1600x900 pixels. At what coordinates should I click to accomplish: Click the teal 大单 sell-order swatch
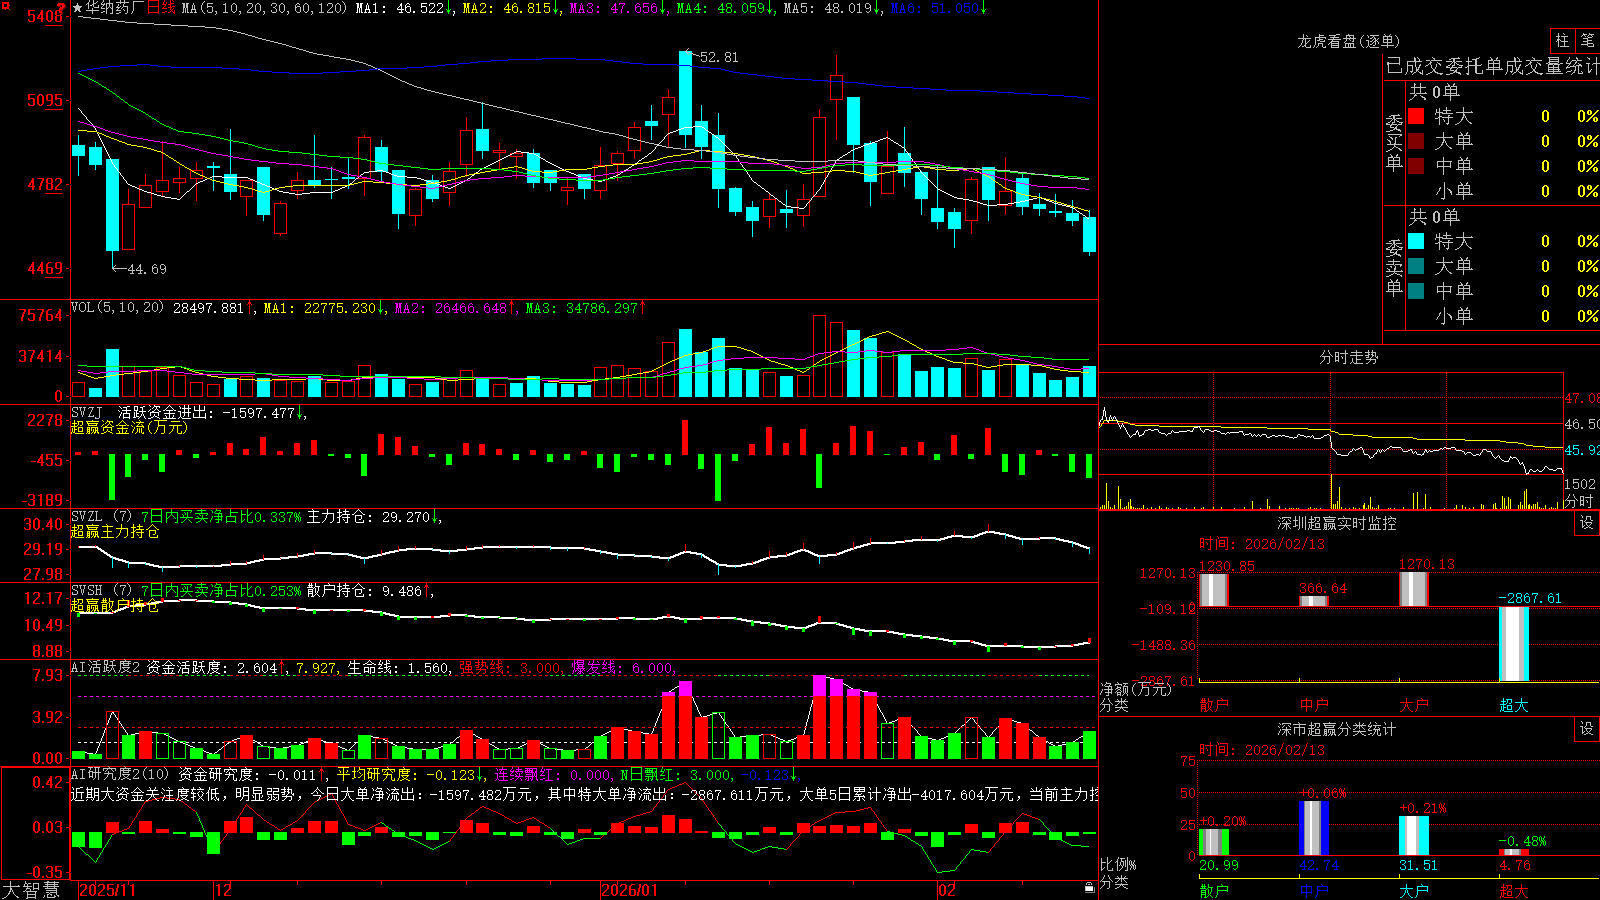tap(1416, 266)
